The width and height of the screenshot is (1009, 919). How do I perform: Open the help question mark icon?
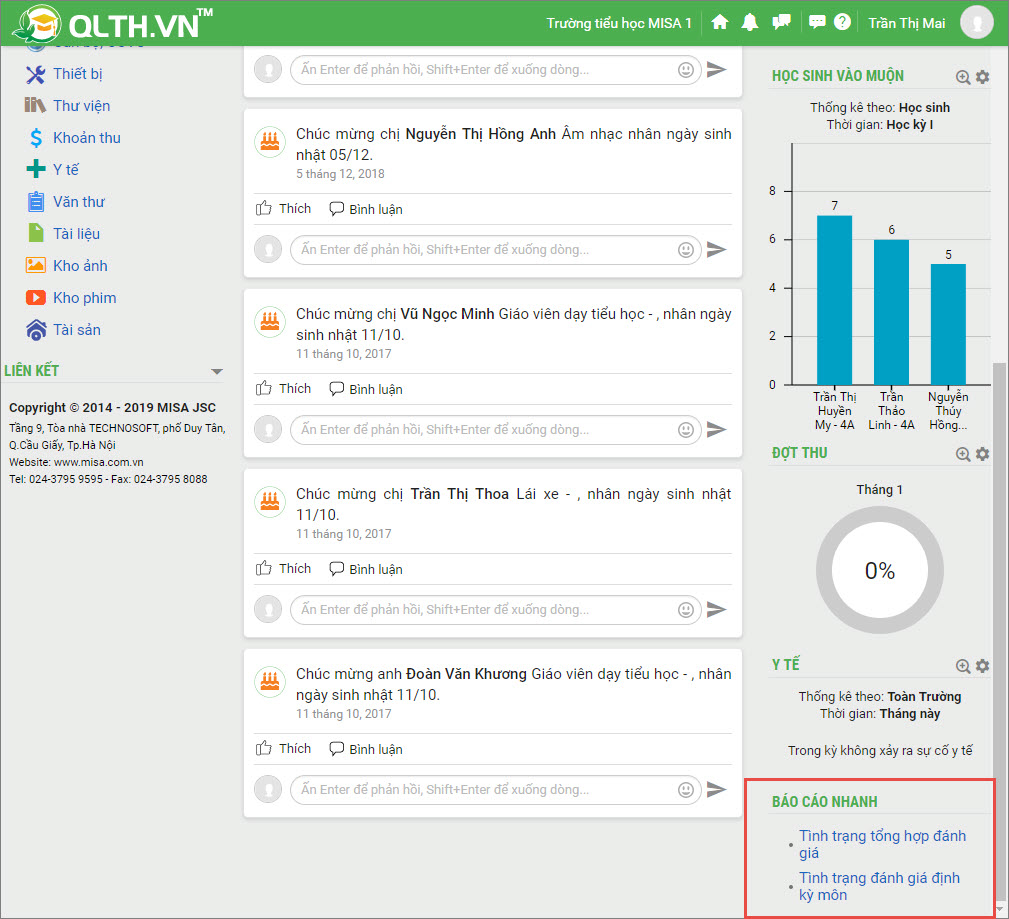842,23
